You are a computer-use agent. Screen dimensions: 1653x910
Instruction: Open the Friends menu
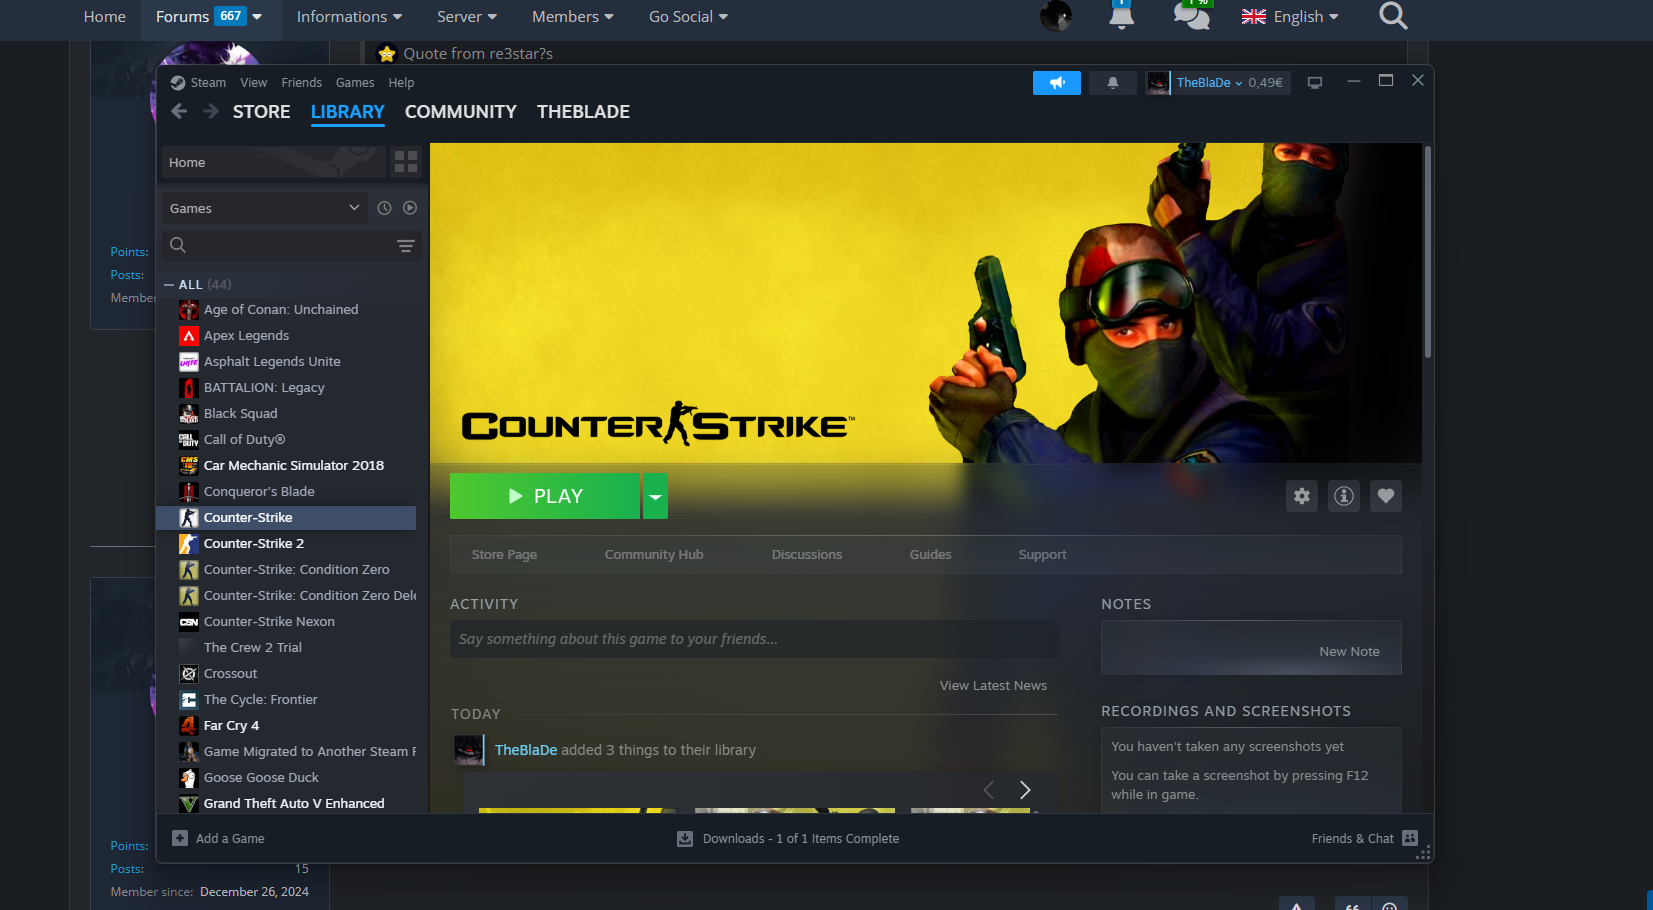pos(301,83)
